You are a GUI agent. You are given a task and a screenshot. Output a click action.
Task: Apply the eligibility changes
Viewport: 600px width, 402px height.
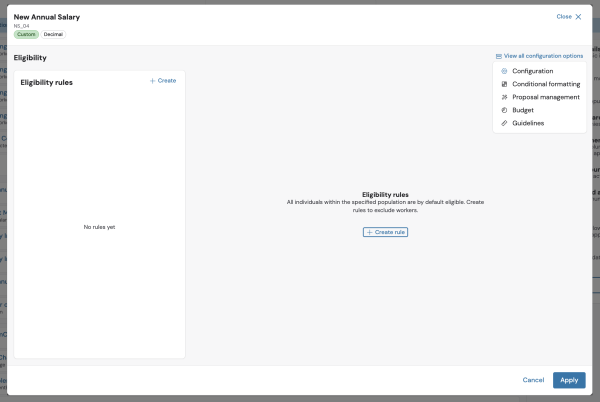[x=569, y=380]
